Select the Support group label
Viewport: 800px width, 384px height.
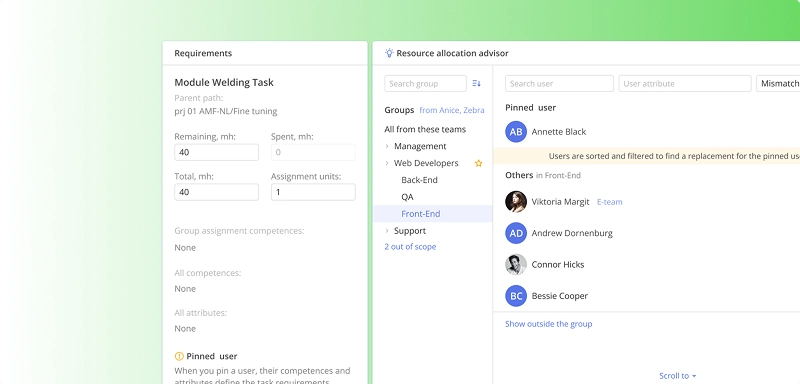[x=410, y=231]
